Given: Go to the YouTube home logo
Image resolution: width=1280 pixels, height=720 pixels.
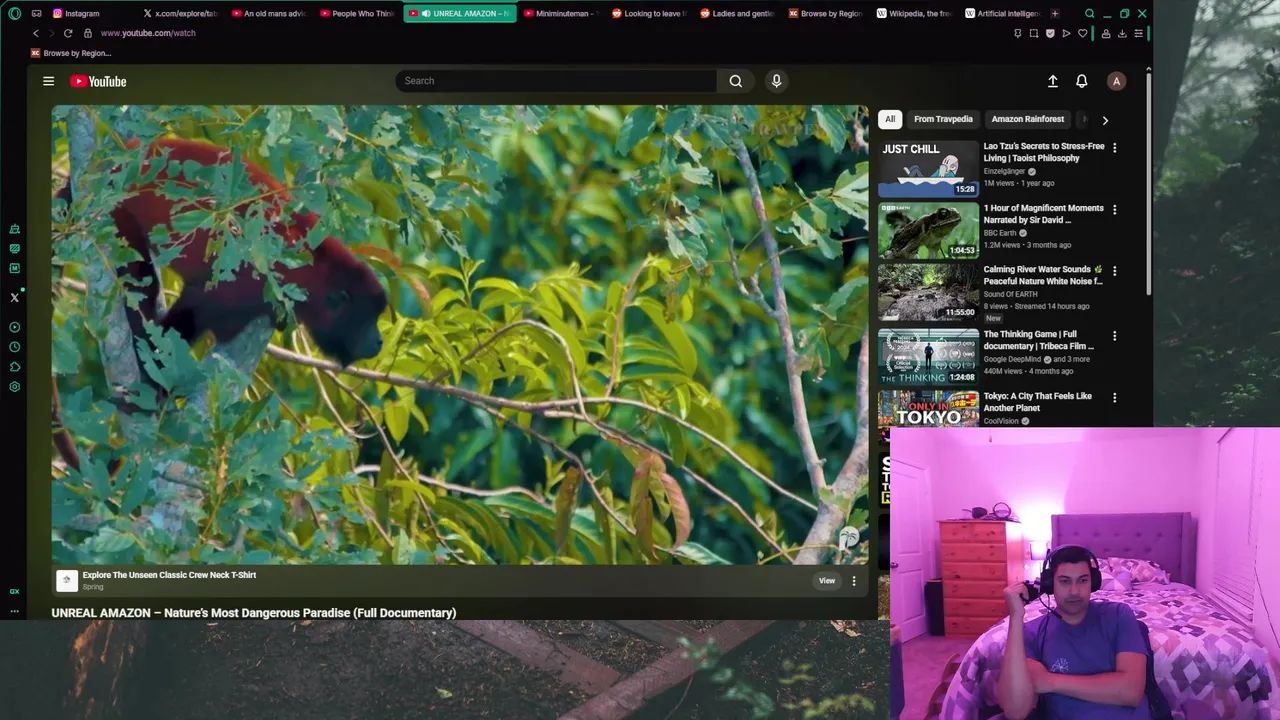Looking at the screenshot, I should tap(98, 81).
